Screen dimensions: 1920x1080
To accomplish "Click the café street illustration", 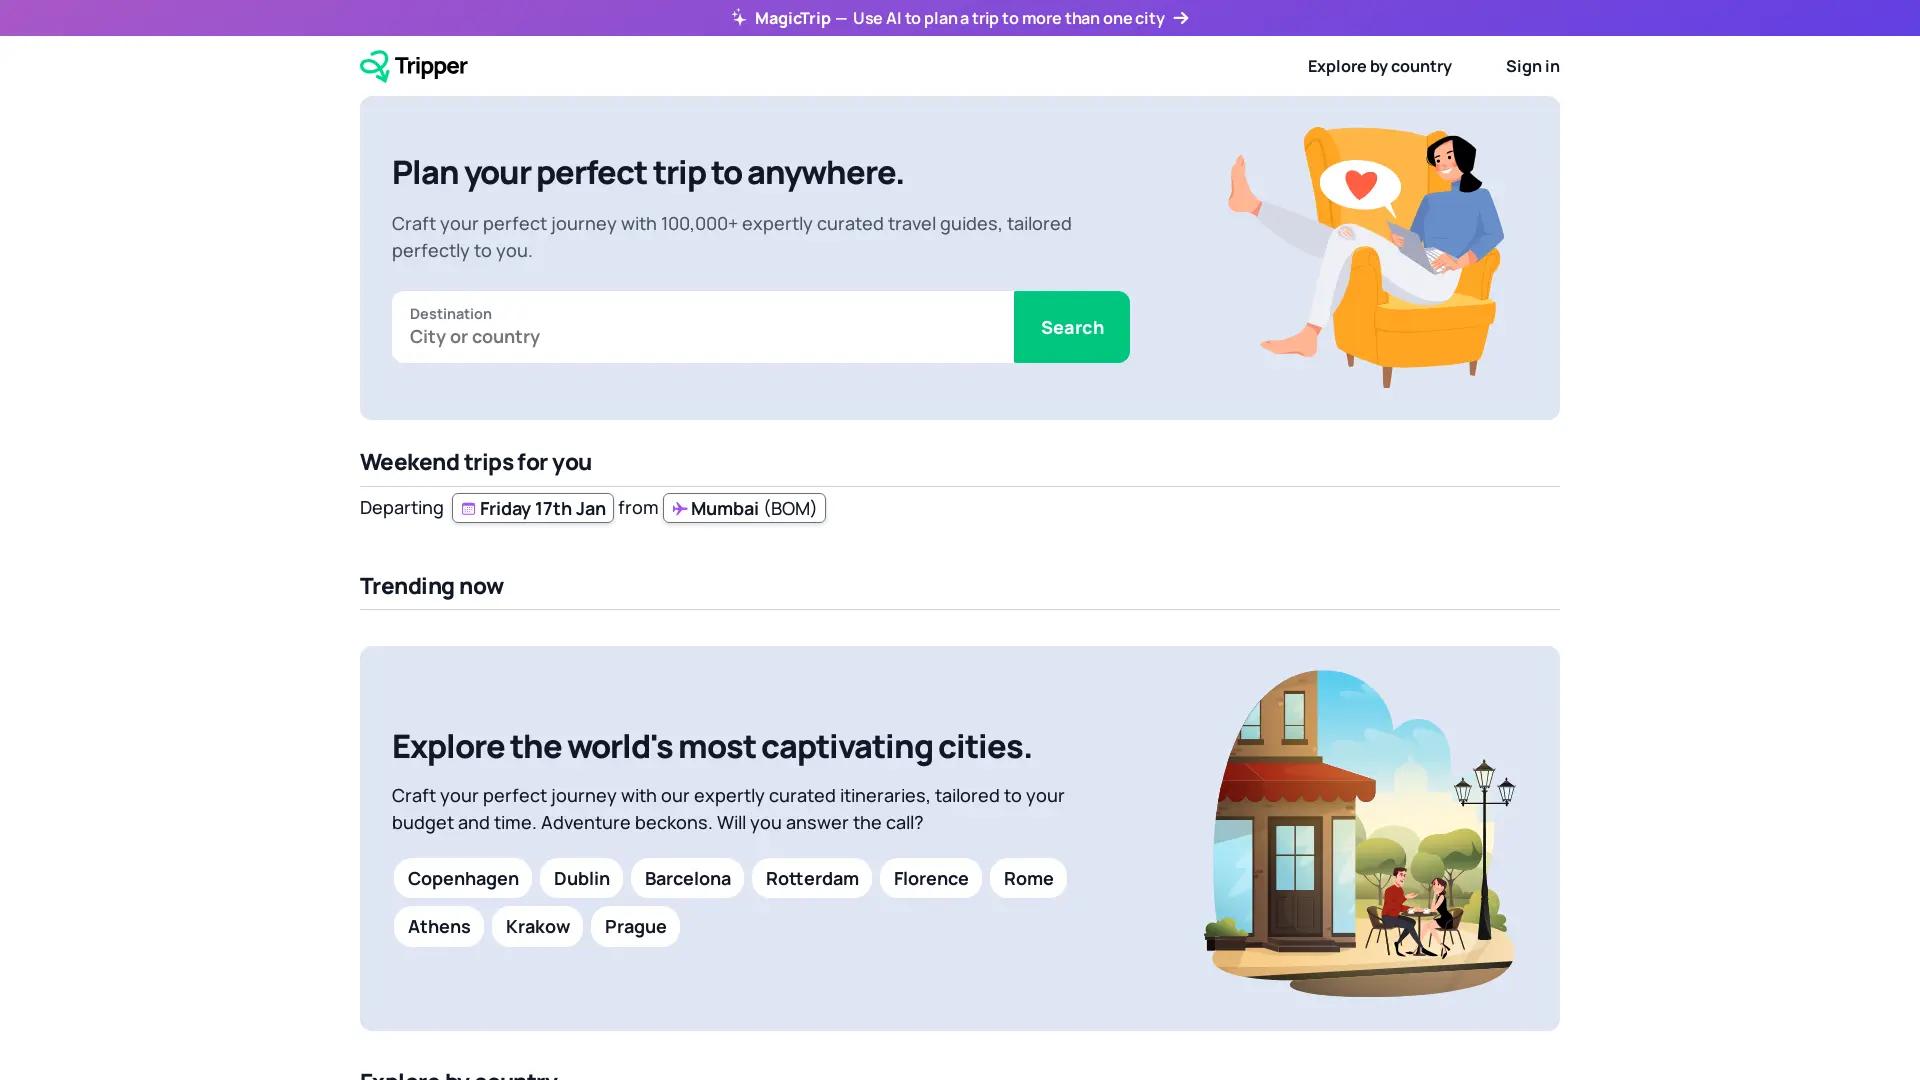I will pyautogui.click(x=1359, y=833).
